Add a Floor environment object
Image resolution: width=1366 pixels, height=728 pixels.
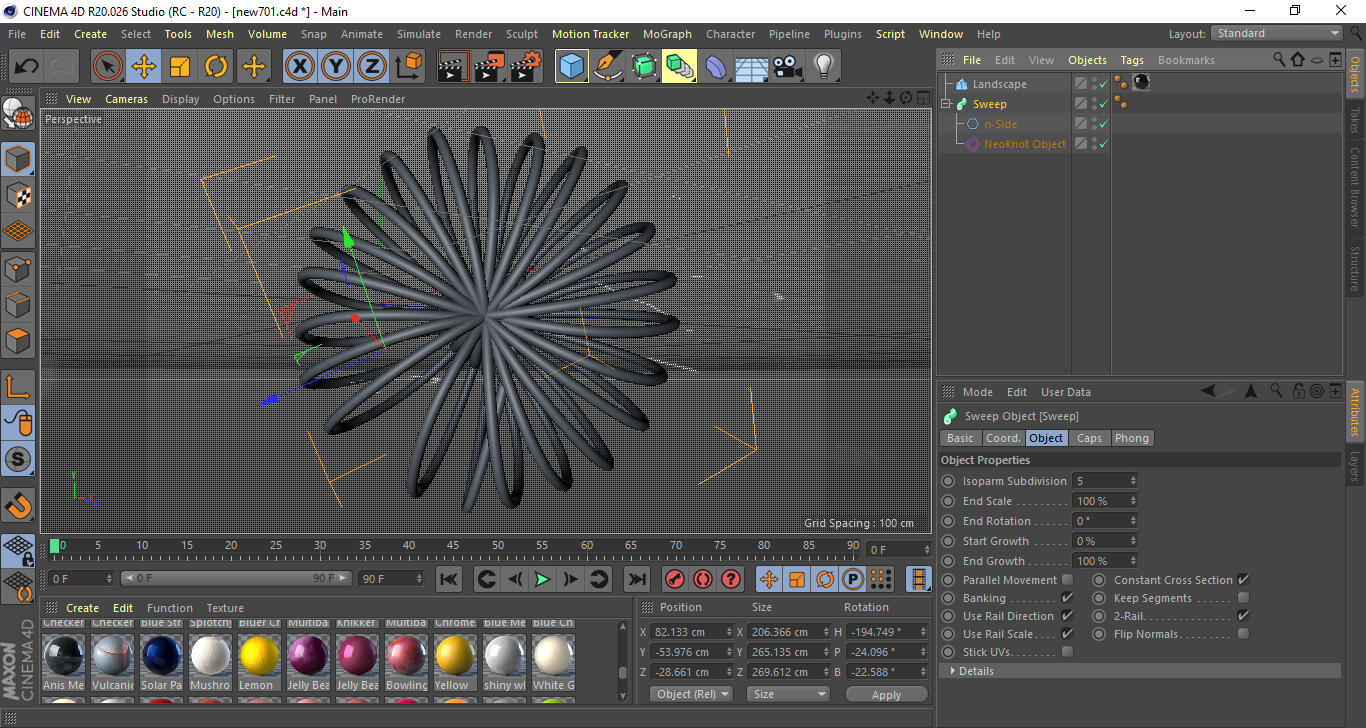coord(751,67)
